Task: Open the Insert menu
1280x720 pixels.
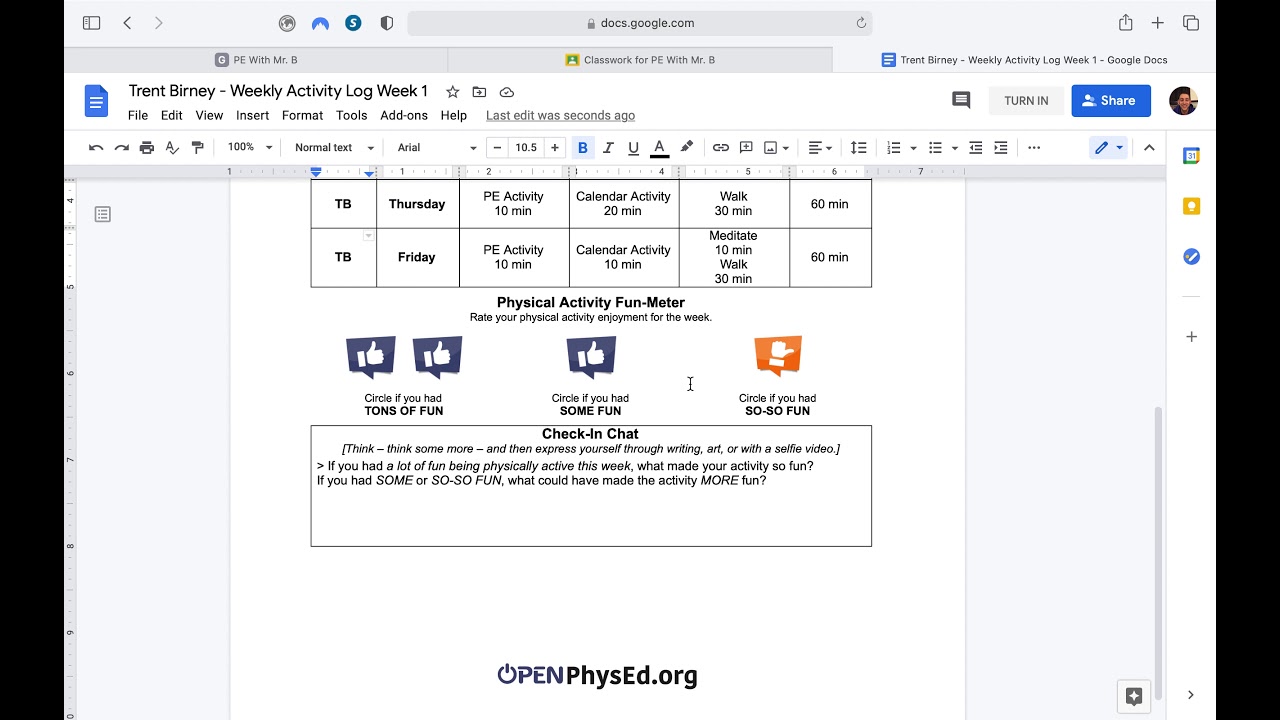Action: tap(253, 115)
